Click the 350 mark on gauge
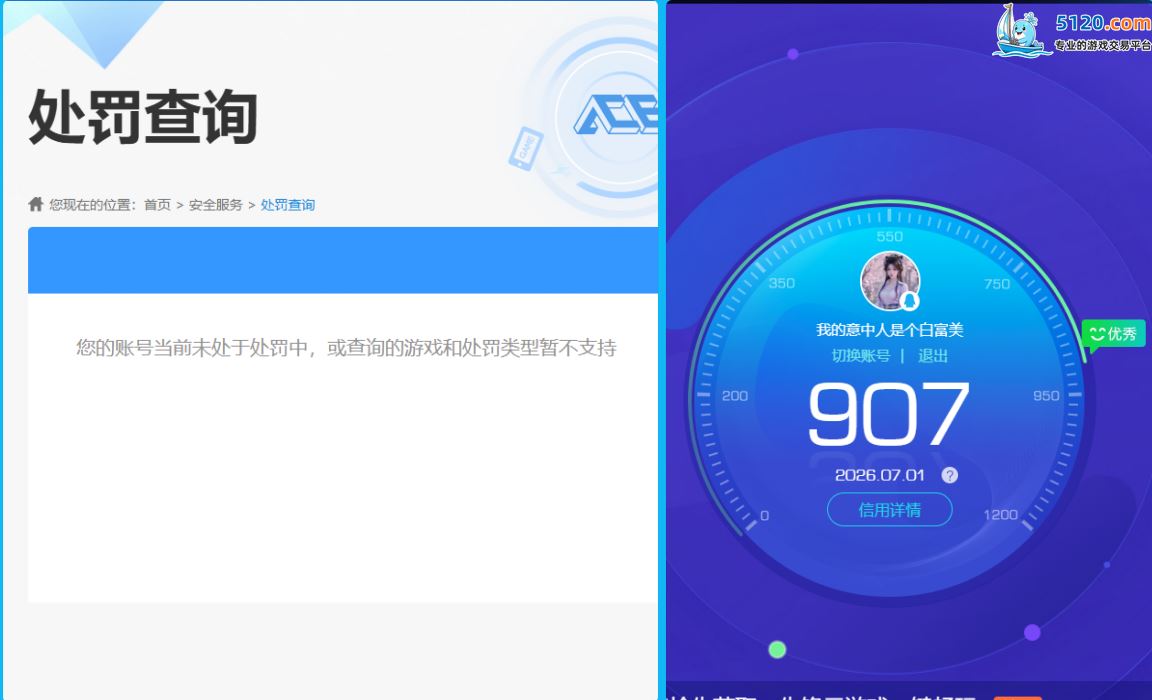Image resolution: width=1152 pixels, height=700 pixels. click(782, 284)
